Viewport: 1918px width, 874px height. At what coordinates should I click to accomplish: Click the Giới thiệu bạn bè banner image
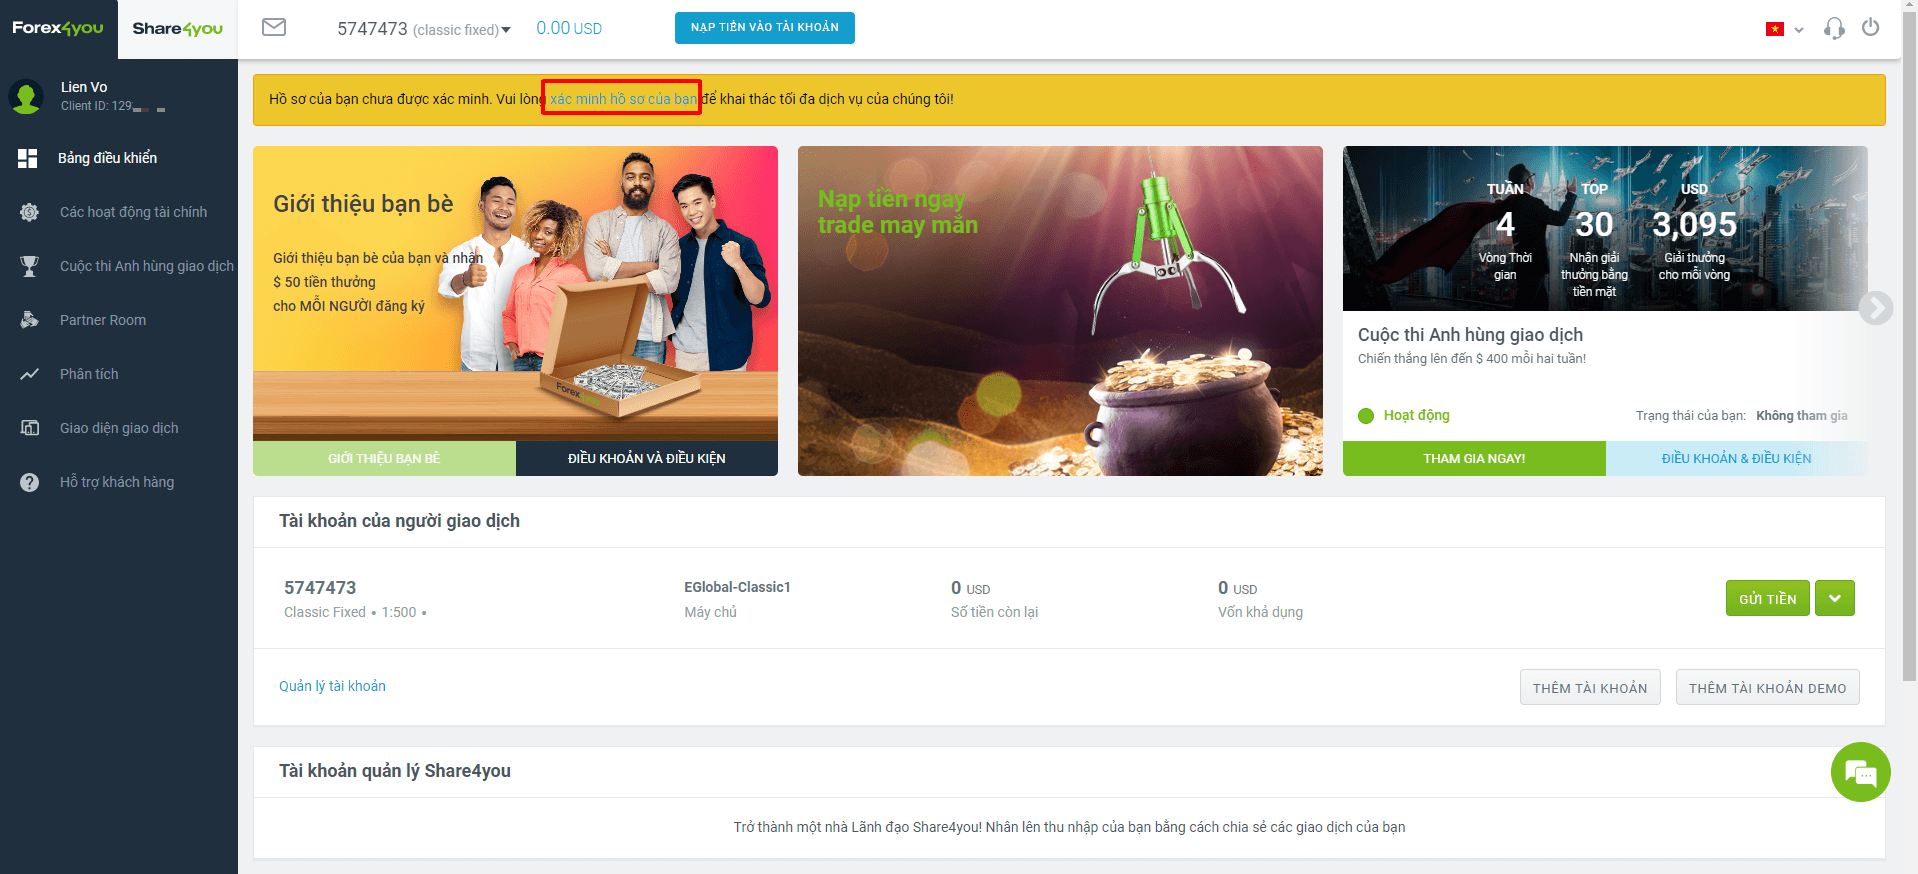[x=515, y=293]
